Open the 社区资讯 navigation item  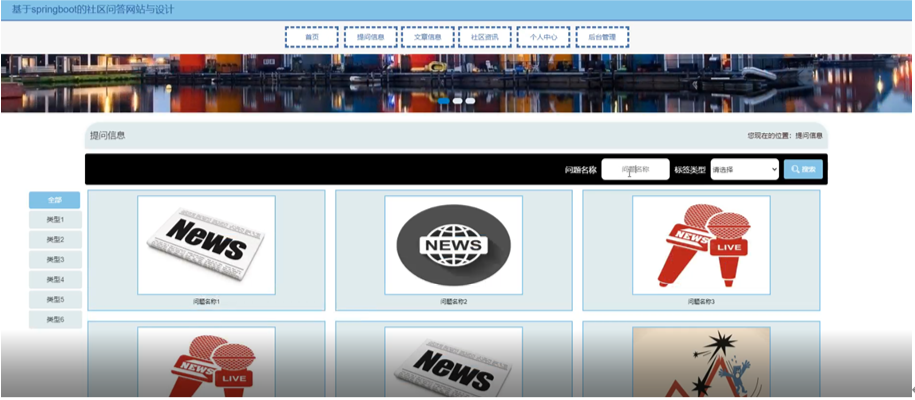pos(485,37)
